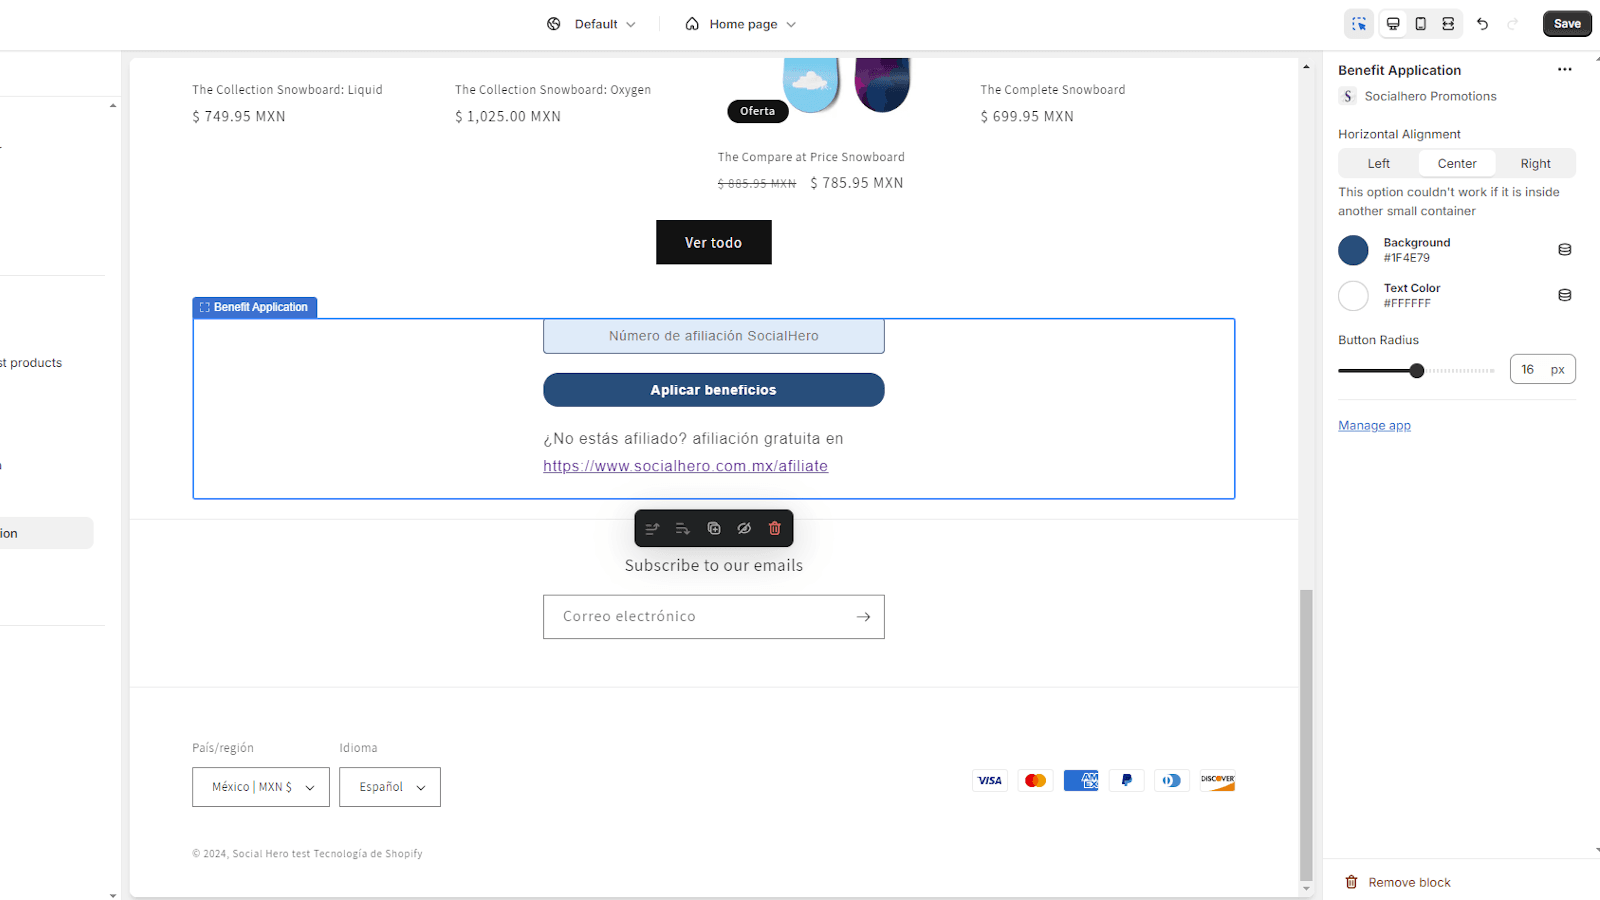Image resolution: width=1600 pixels, height=900 pixels.
Task: Undo the last change
Action: [x=1483, y=23]
